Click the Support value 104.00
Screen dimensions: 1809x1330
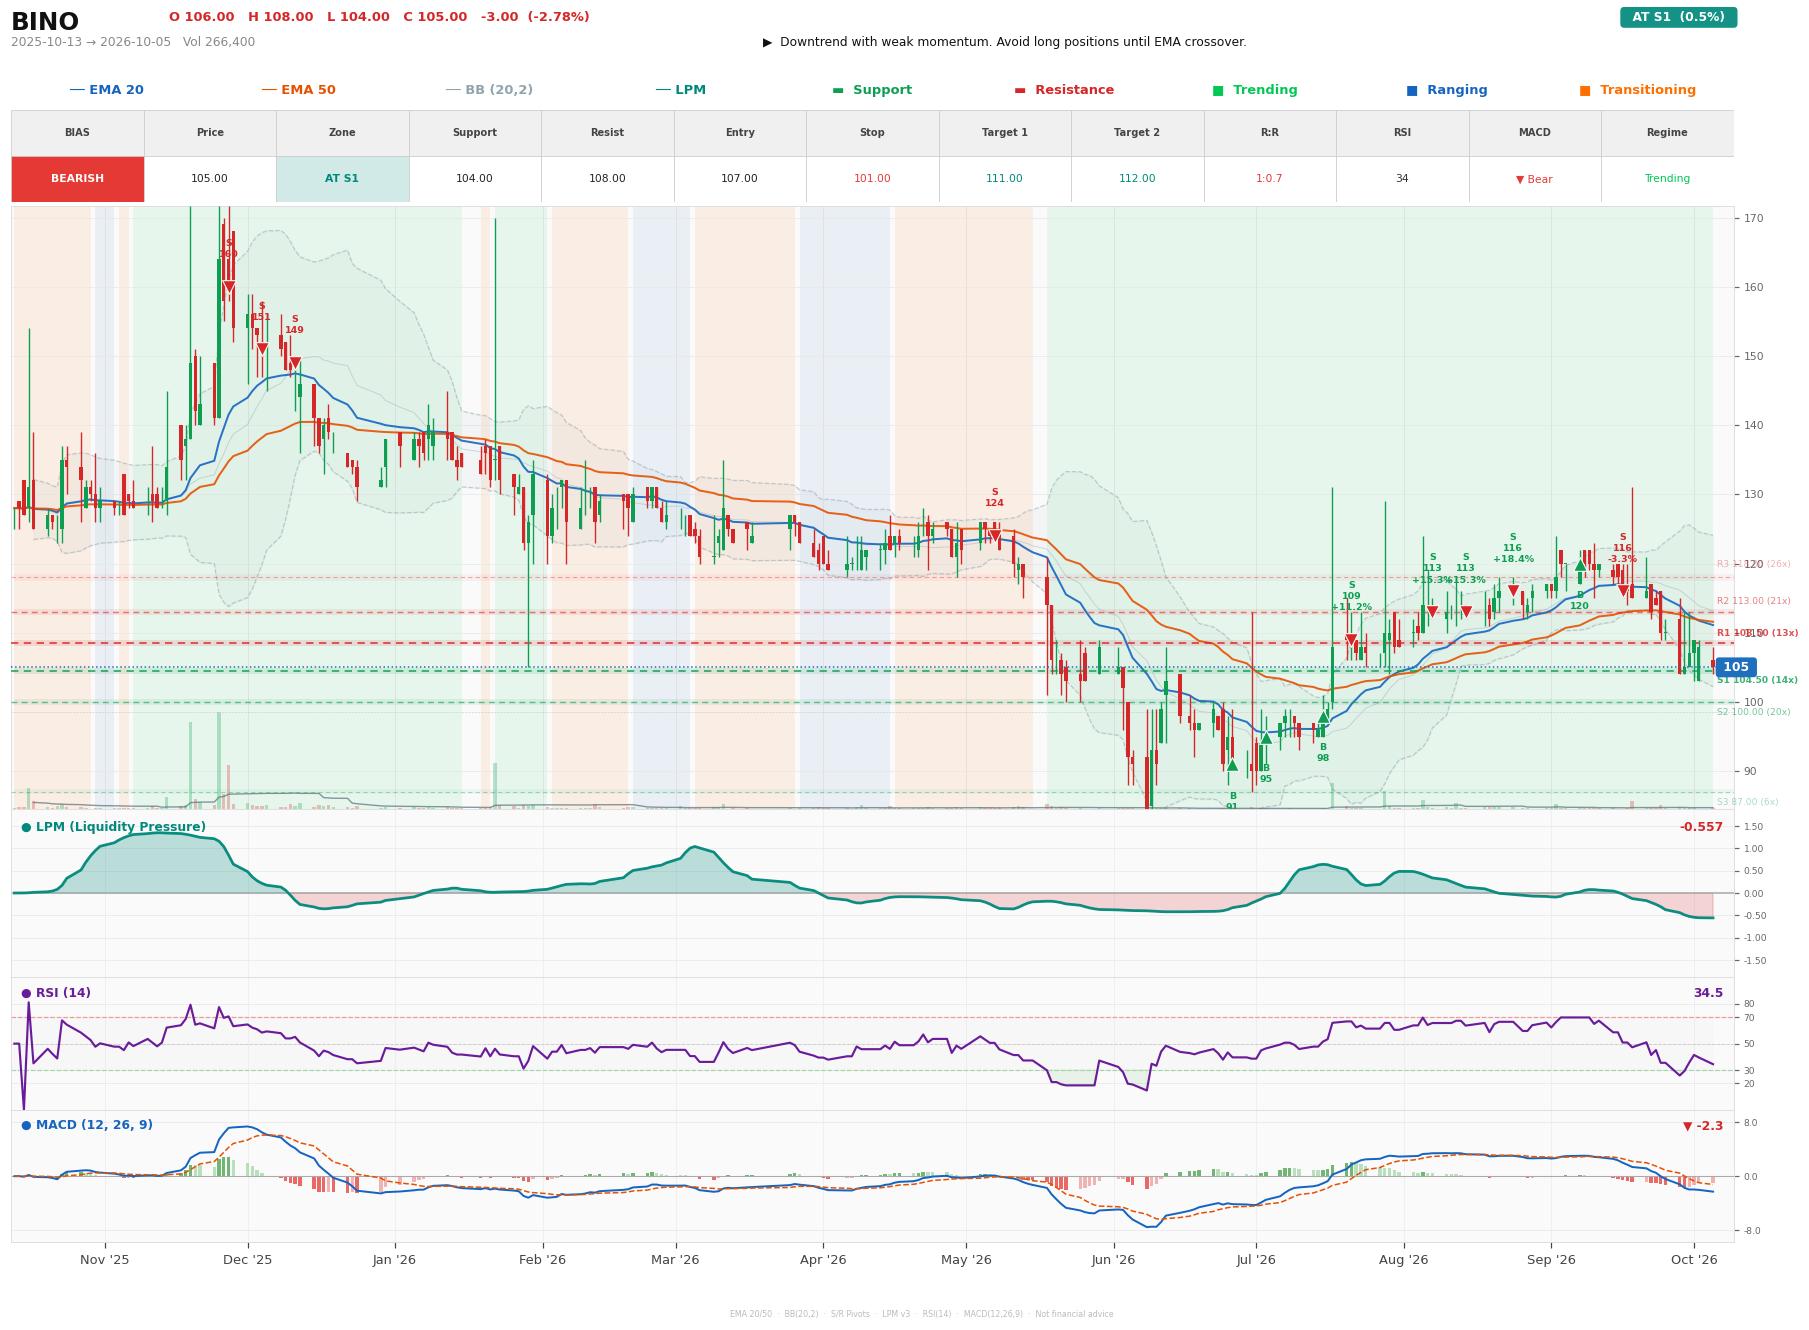point(474,179)
